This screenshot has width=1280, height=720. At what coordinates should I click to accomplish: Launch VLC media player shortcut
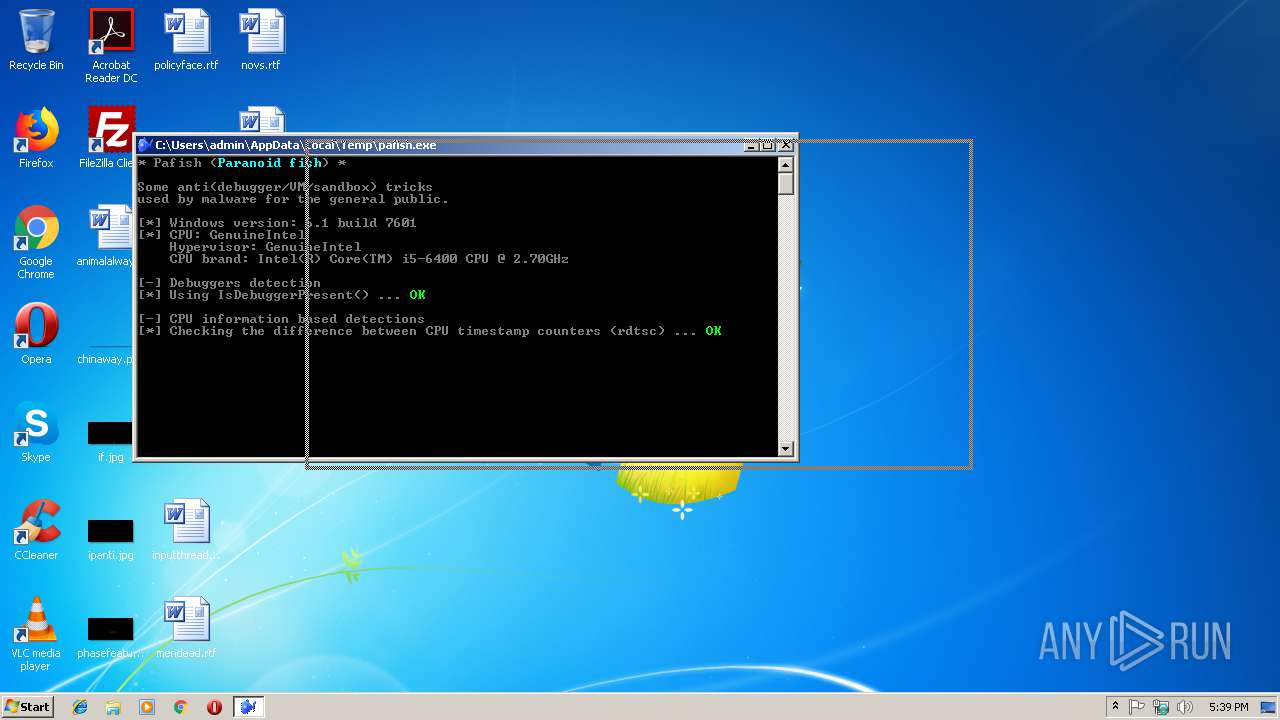point(36,634)
